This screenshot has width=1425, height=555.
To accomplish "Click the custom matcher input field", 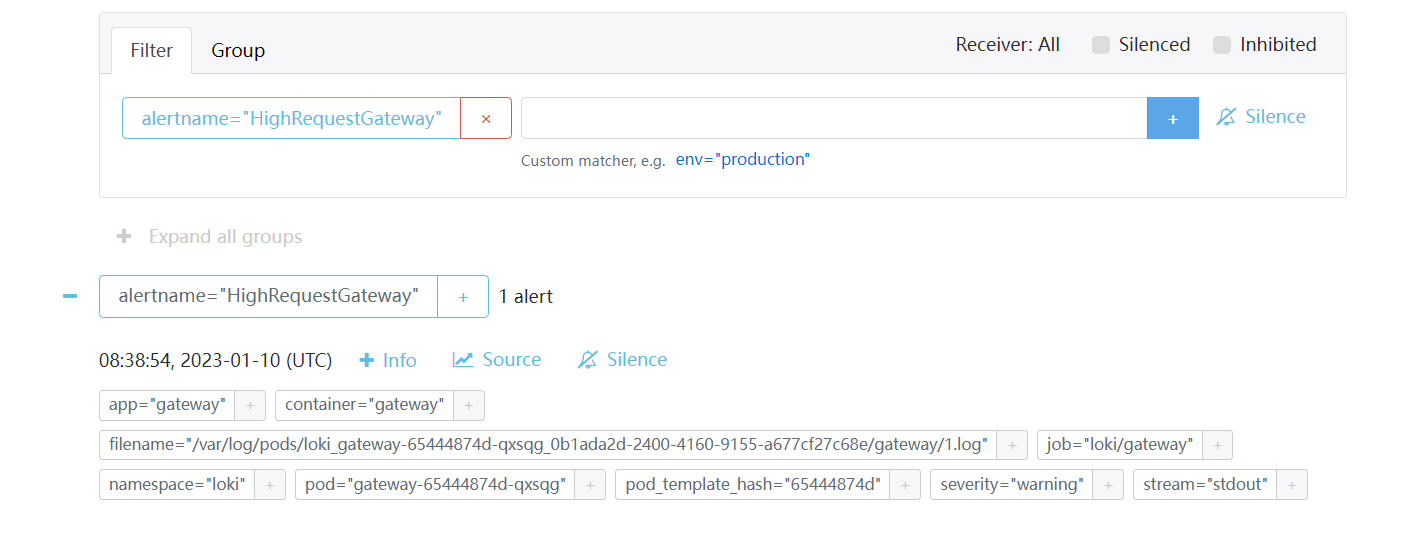I will [x=833, y=118].
